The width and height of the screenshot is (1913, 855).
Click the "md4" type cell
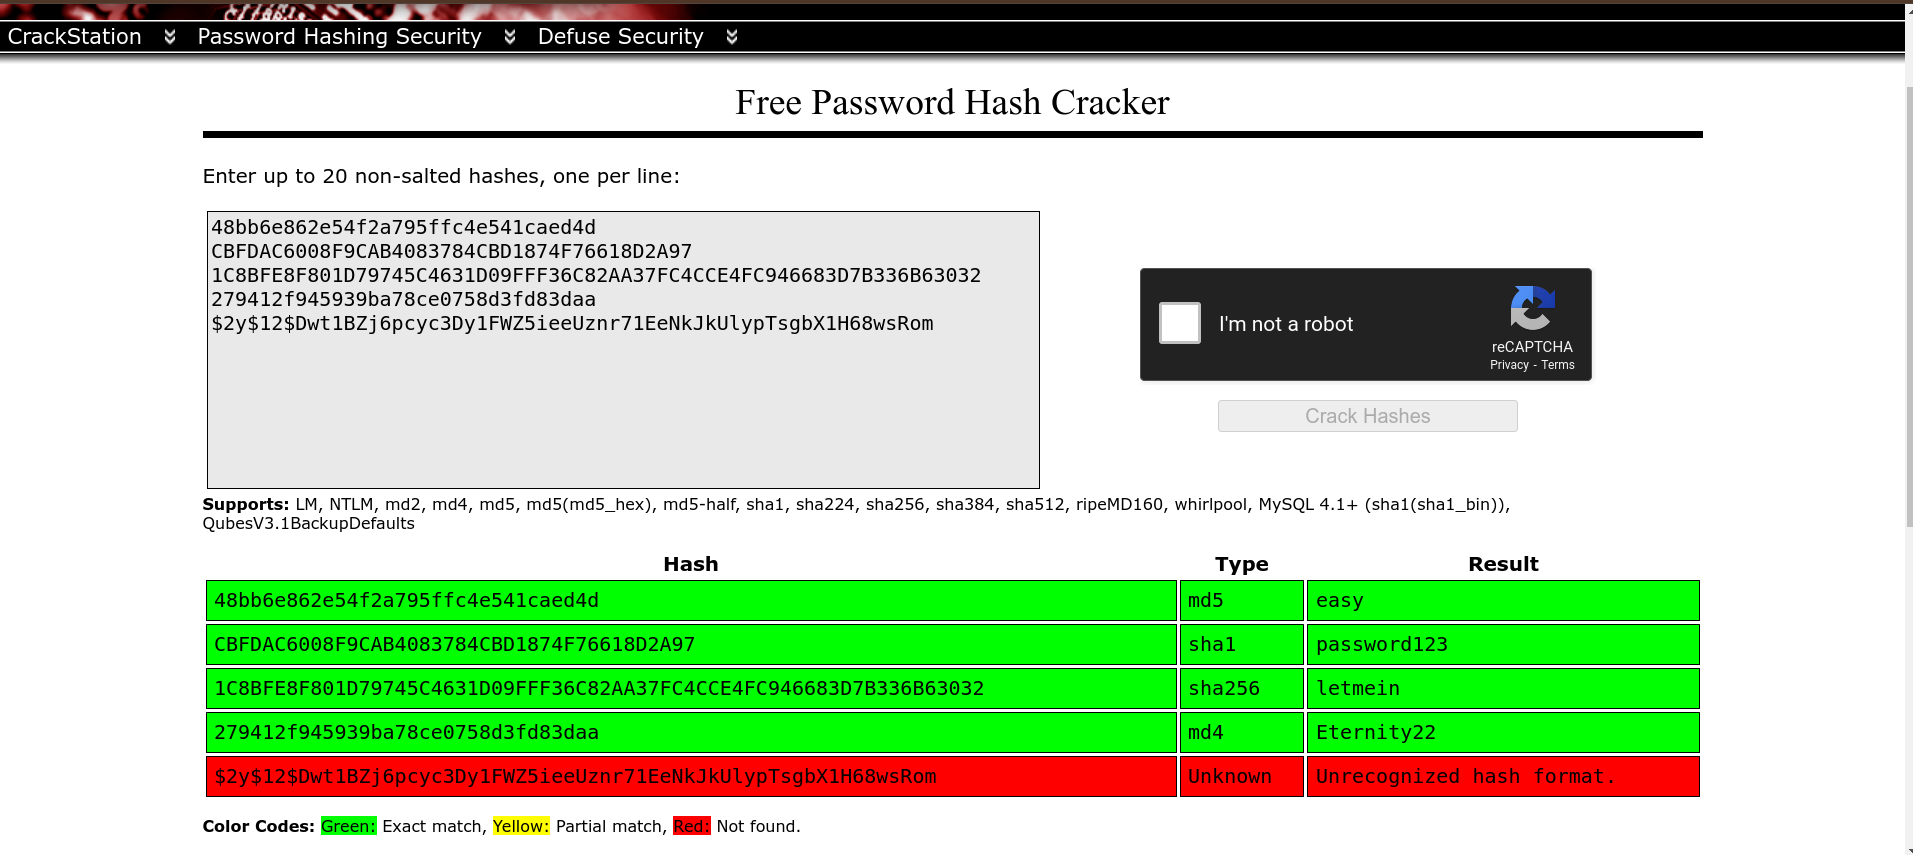[1242, 732]
